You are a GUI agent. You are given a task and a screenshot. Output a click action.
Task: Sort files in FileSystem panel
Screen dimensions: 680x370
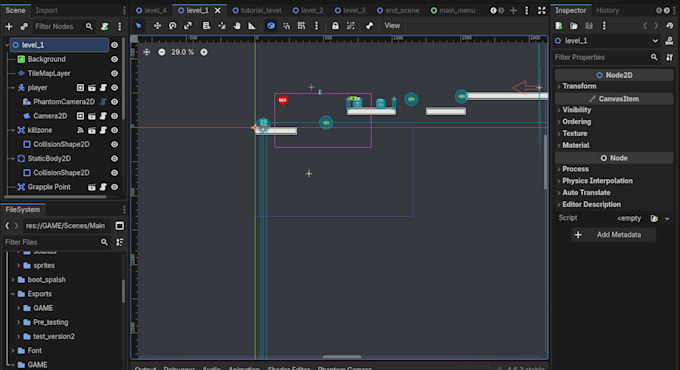tap(119, 242)
